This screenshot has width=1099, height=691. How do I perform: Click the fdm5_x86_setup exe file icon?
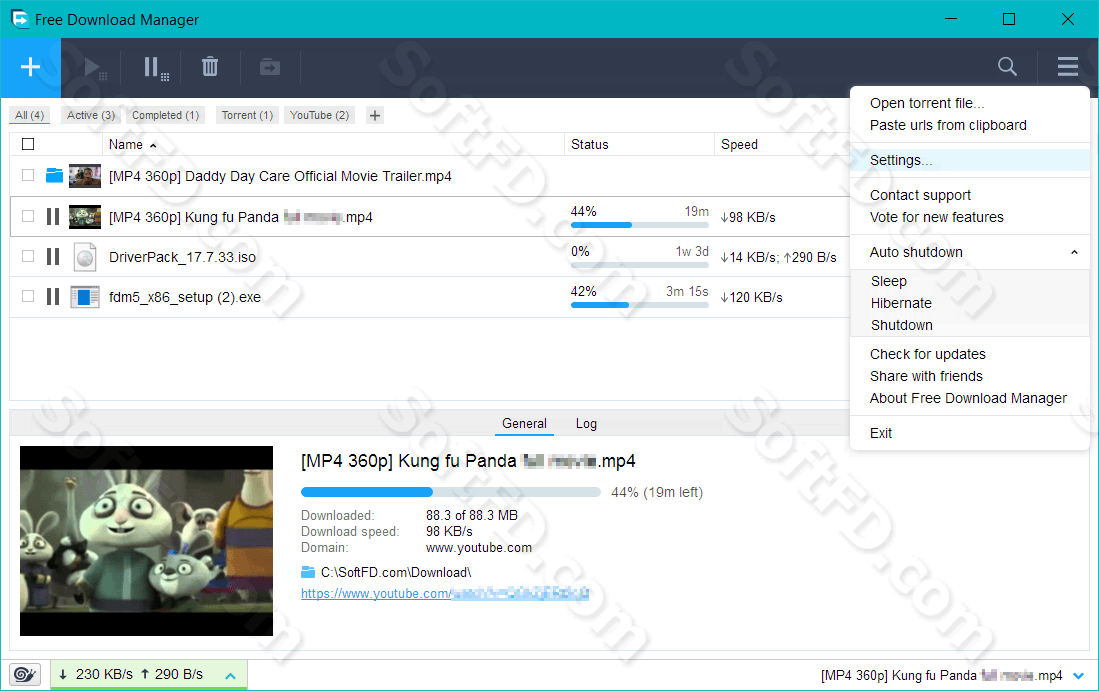85,296
